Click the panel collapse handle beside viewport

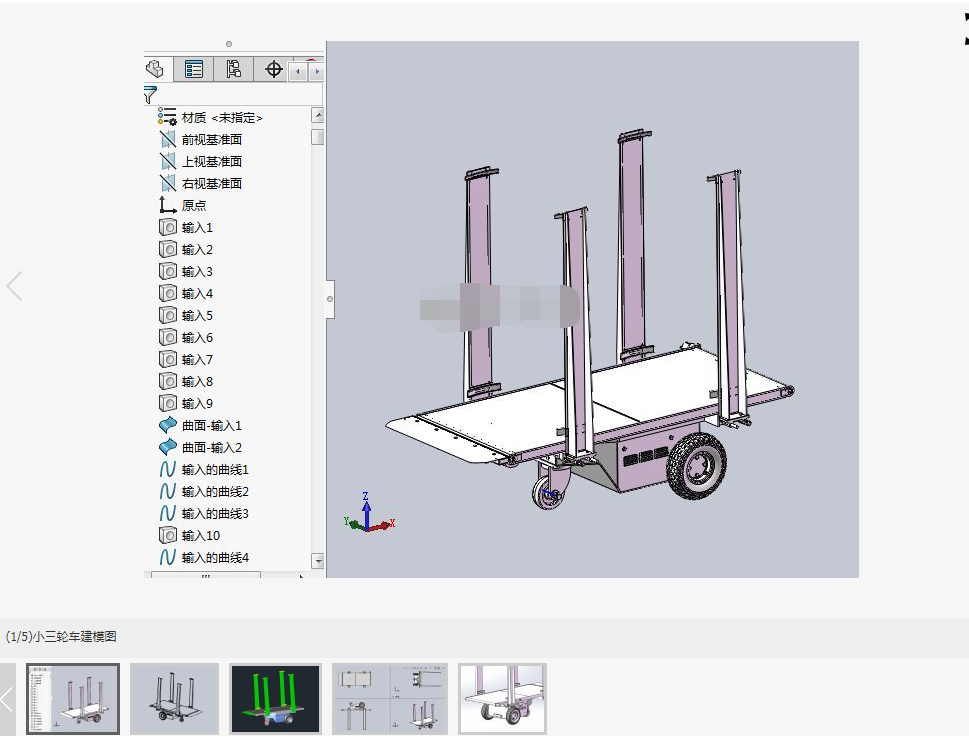tap(330, 299)
